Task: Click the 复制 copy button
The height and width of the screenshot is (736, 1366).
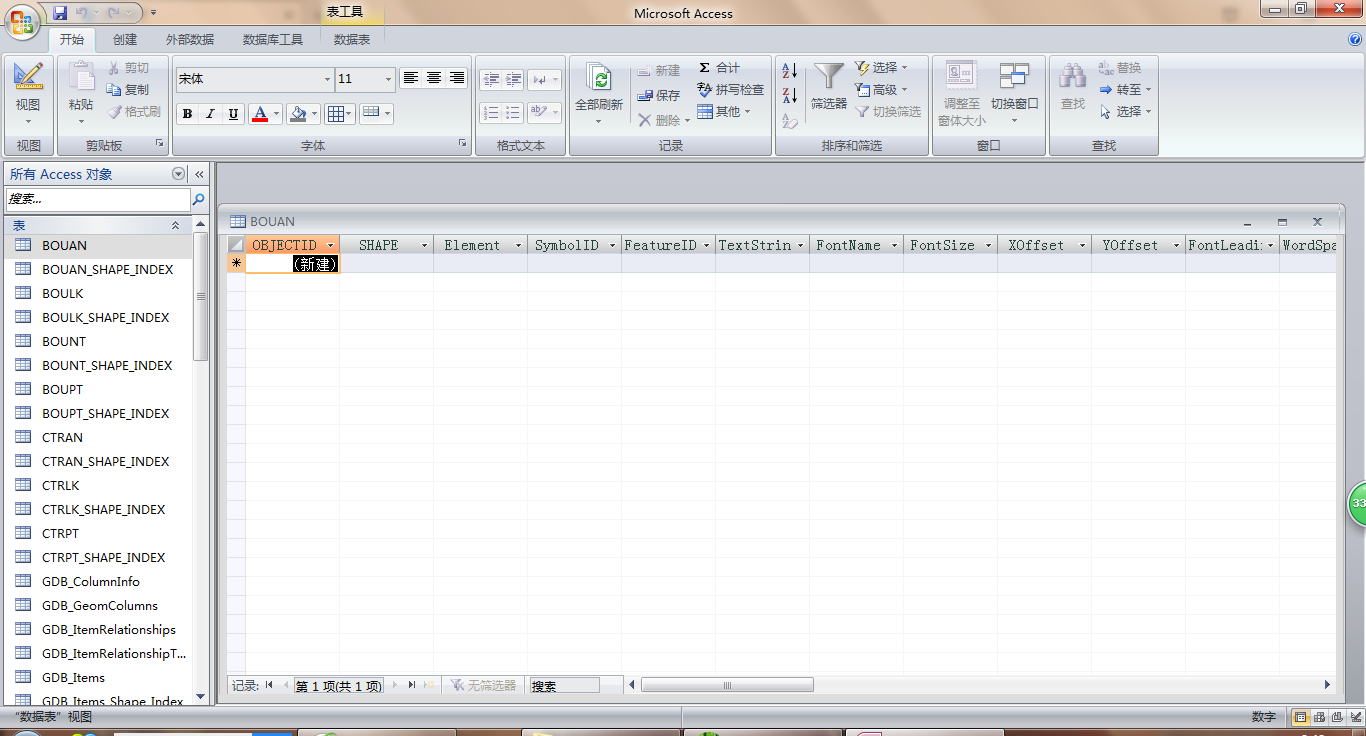Action: [128, 90]
